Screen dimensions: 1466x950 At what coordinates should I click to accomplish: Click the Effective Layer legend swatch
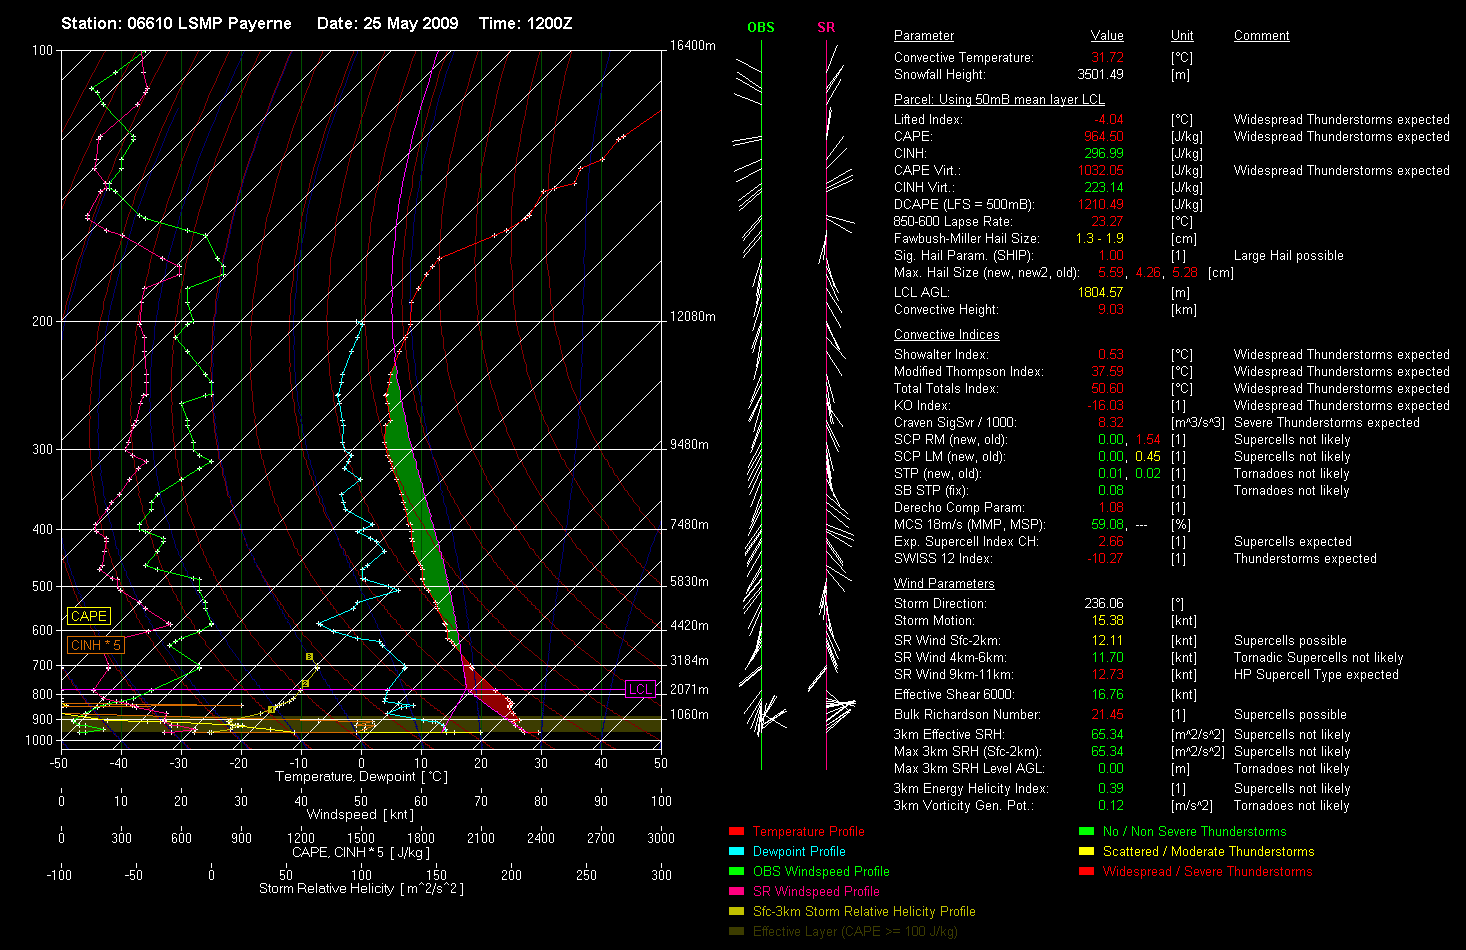[737, 931]
